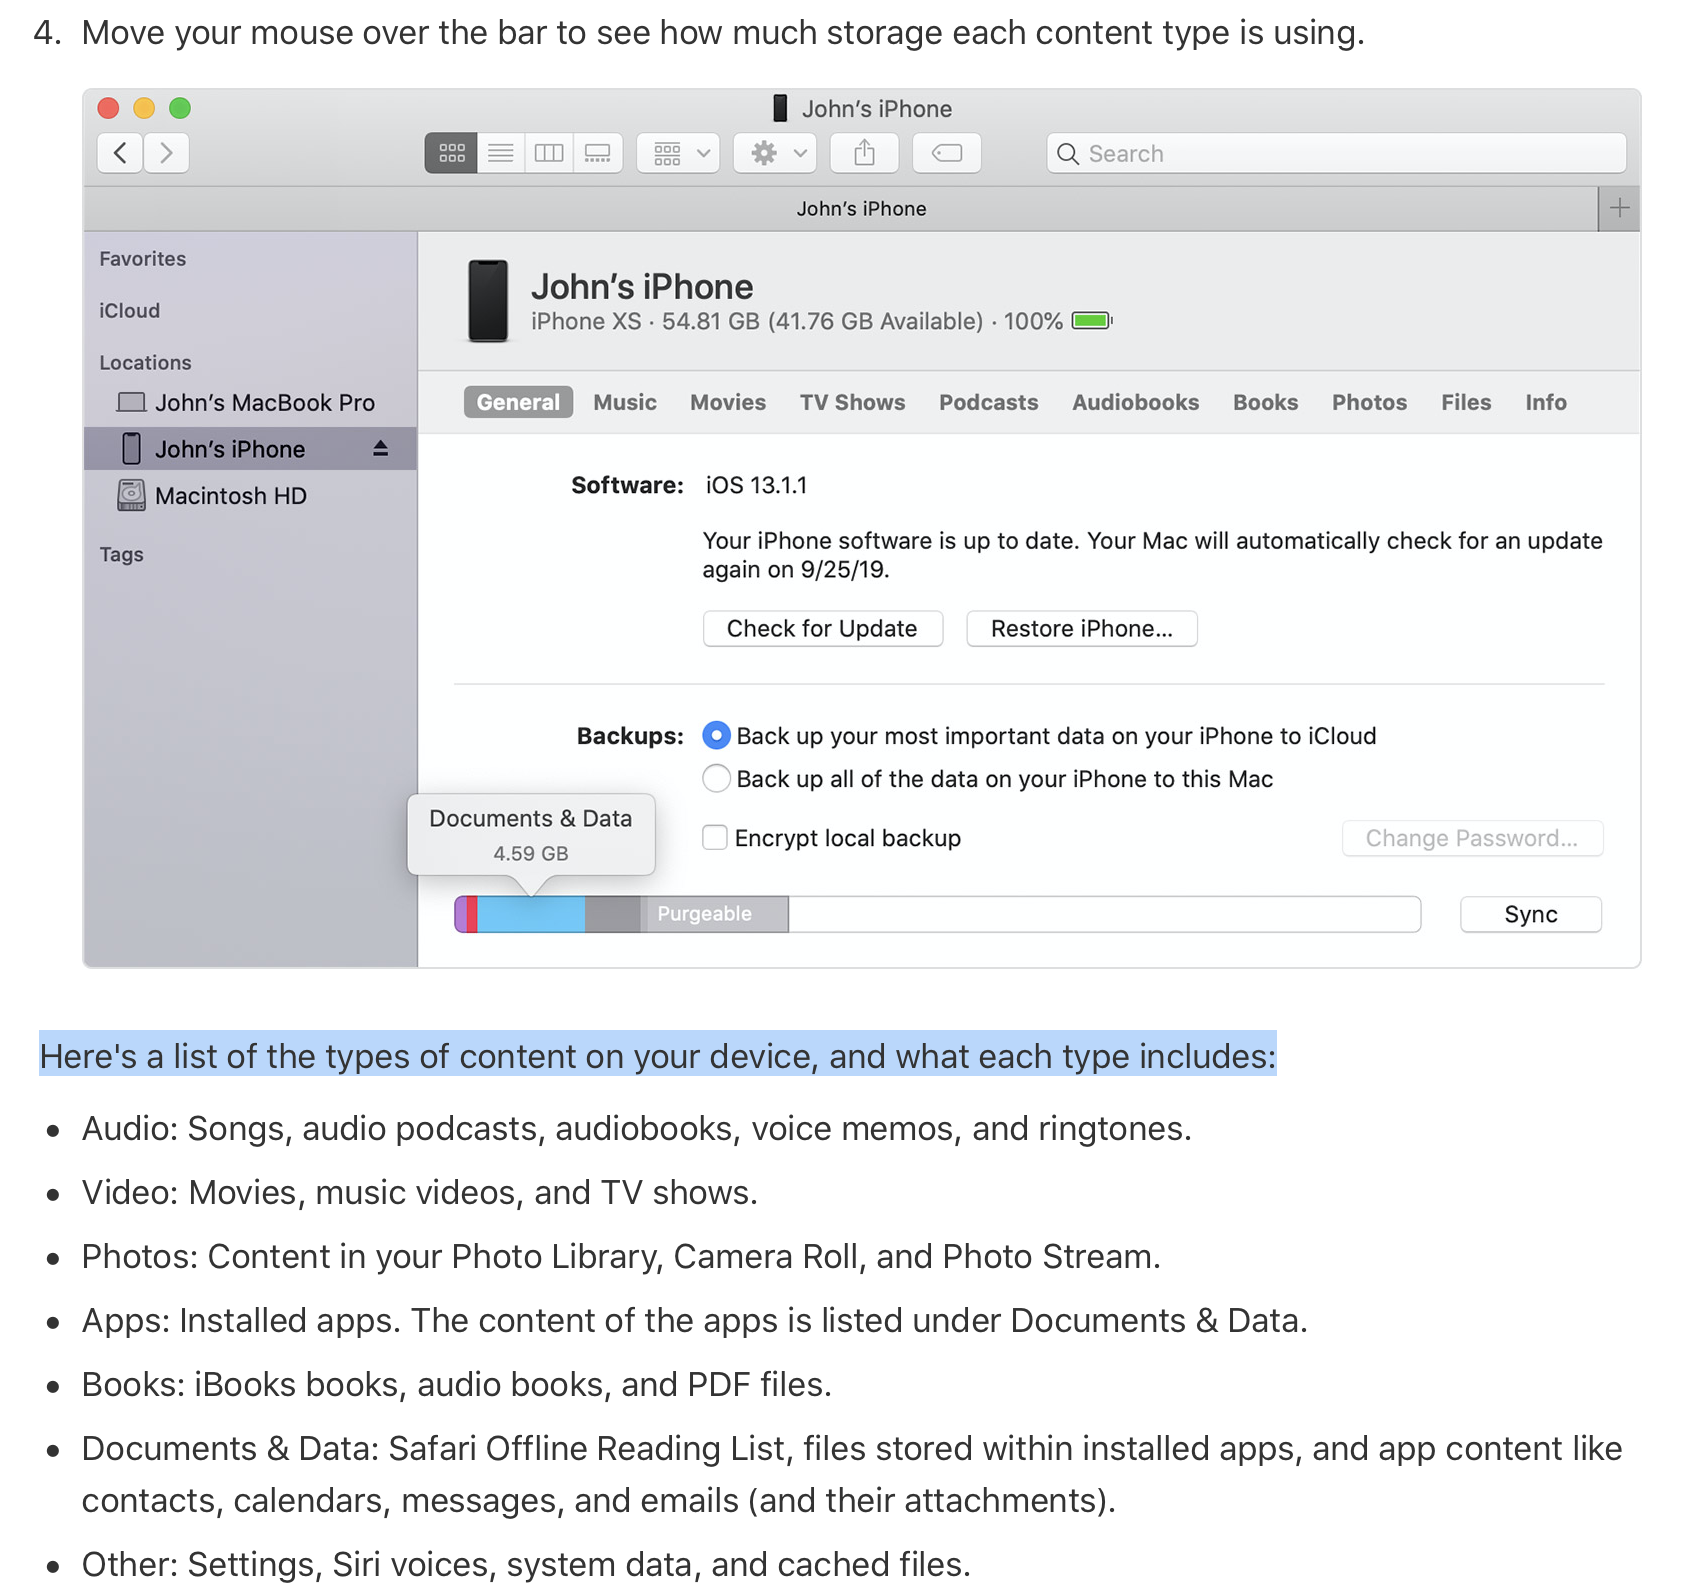Select back up to this Mac option
1684x1592 pixels.
tap(716, 778)
